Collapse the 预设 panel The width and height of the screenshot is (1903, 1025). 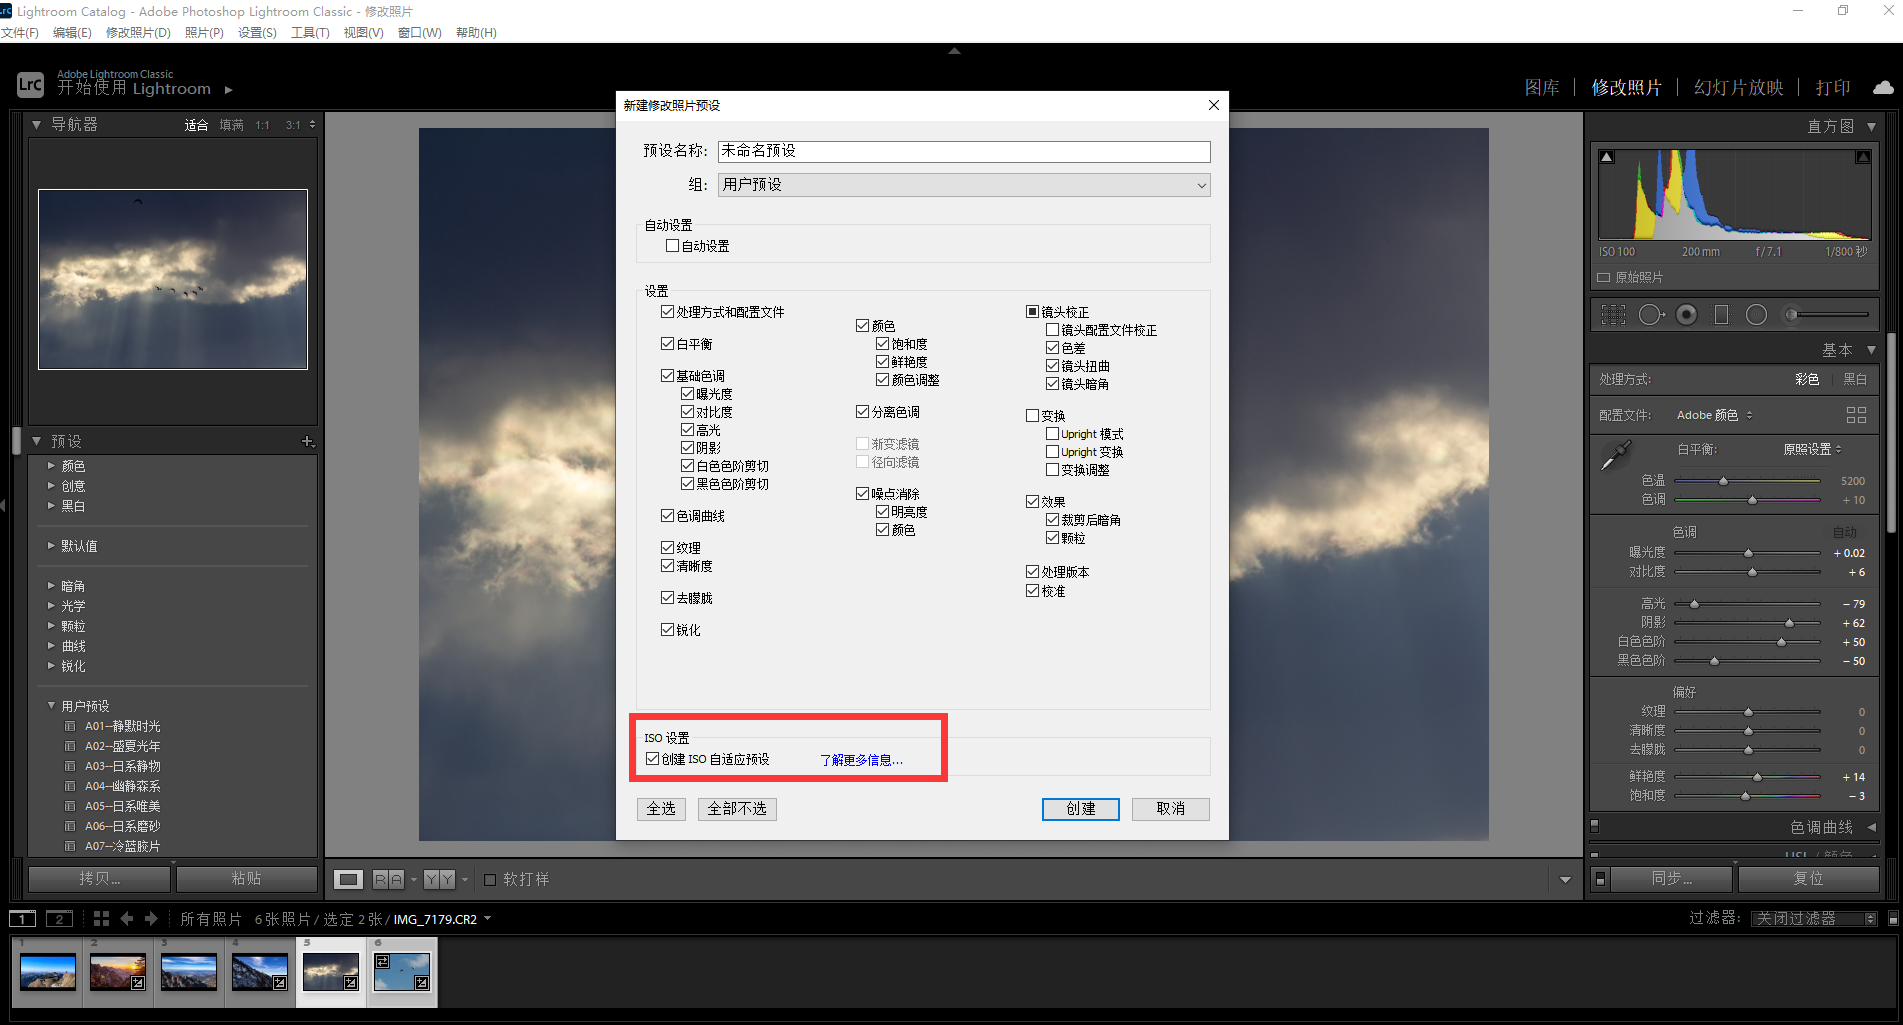[x=37, y=441]
